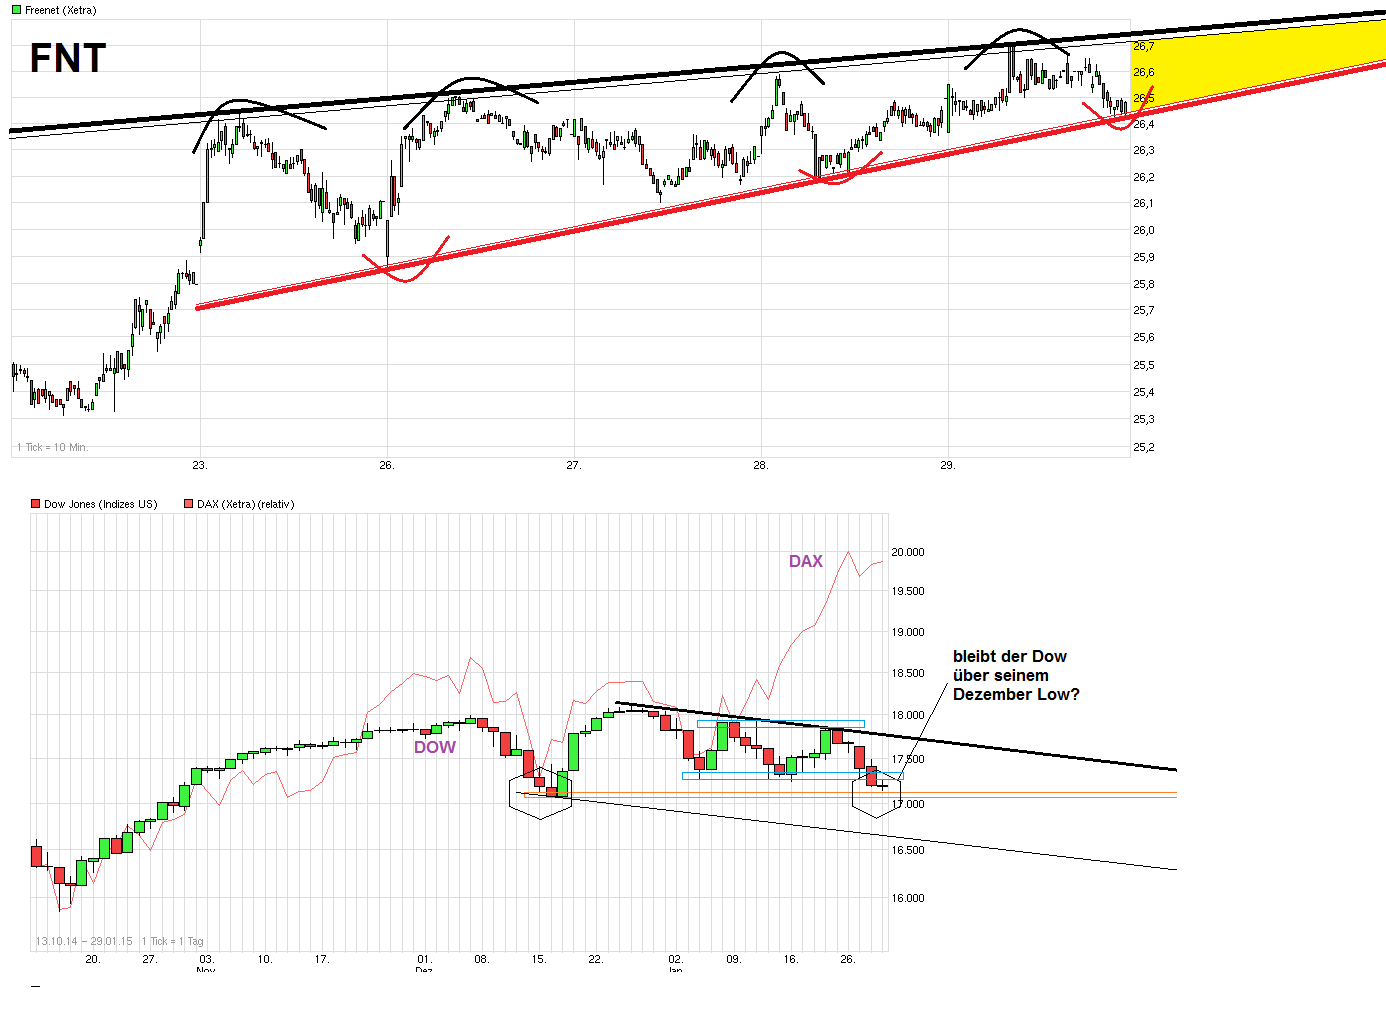Screen dimensions: 1386x1018
Task: Click the '27.' date label on Dow chart
Action: [x=150, y=959]
